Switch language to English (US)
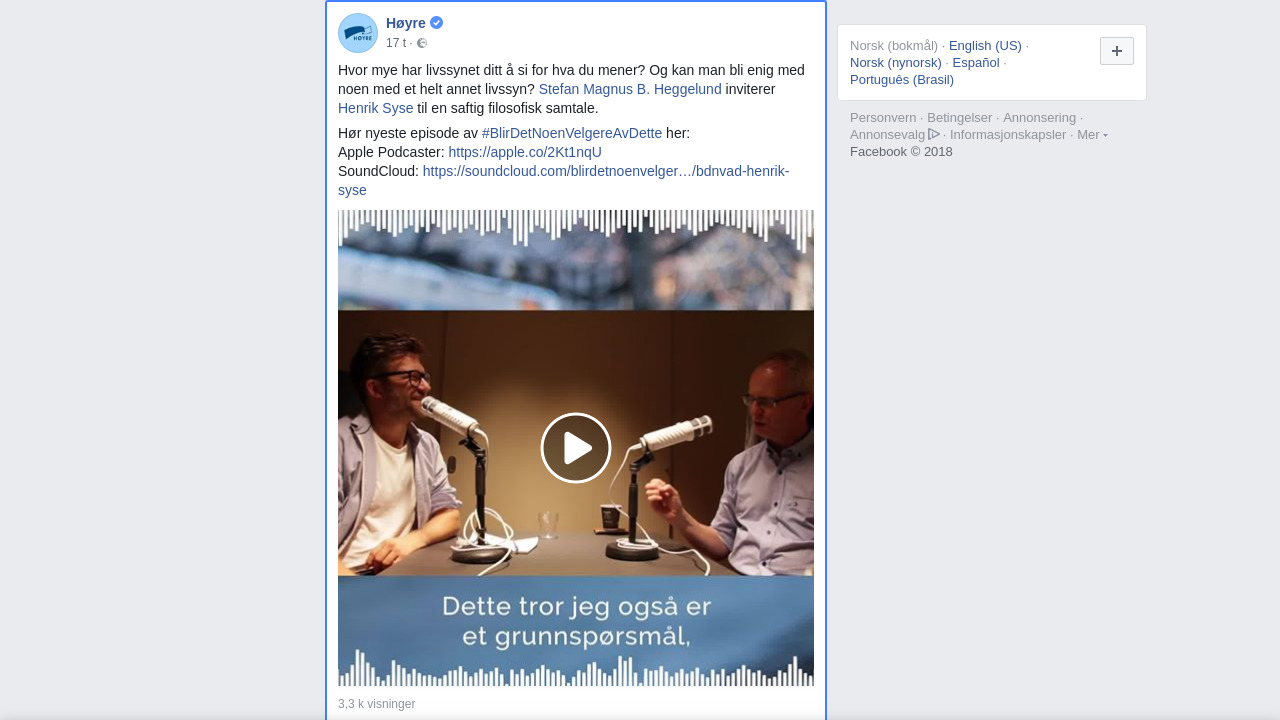 (x=985, y=46)
